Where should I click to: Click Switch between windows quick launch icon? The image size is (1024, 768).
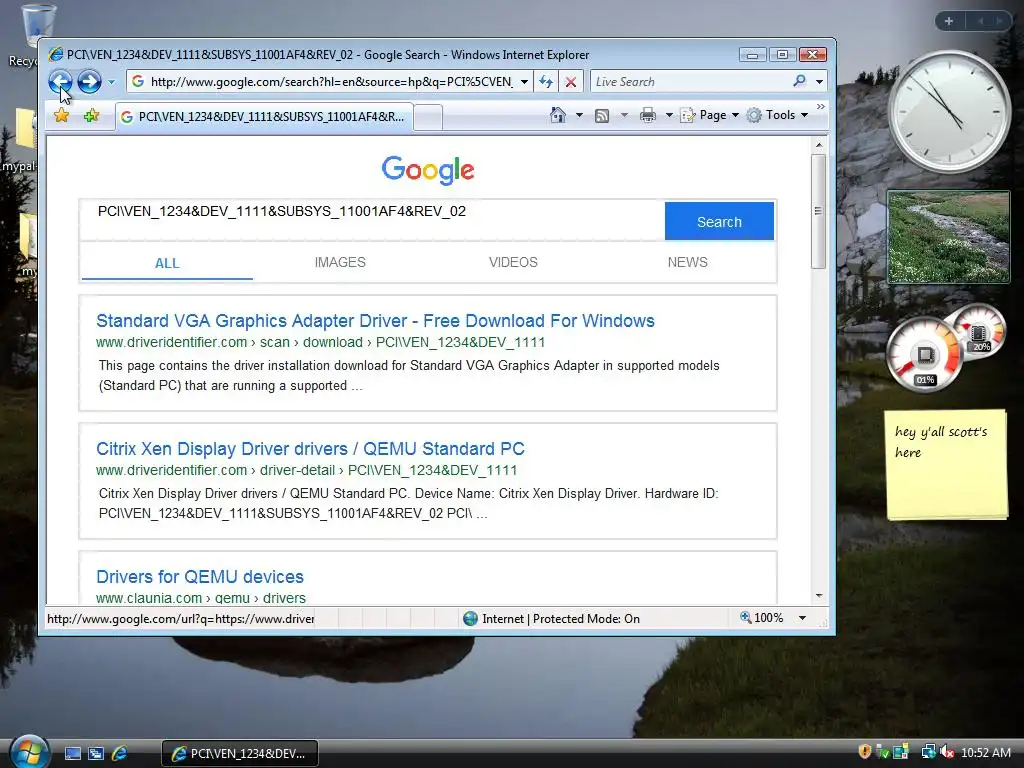[x=96, y=753]
